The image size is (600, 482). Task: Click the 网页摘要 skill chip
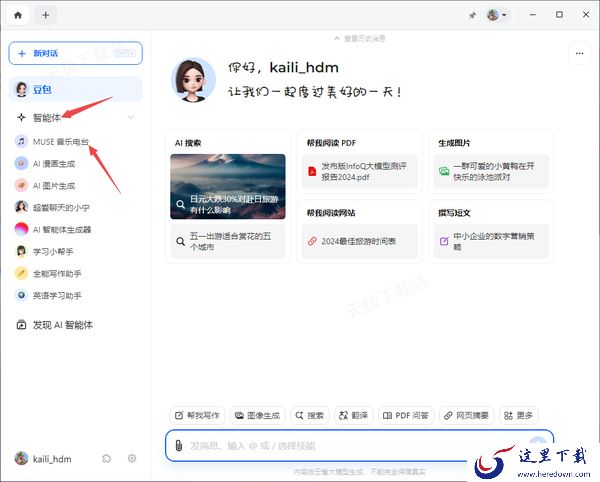[x=466, y=415]
